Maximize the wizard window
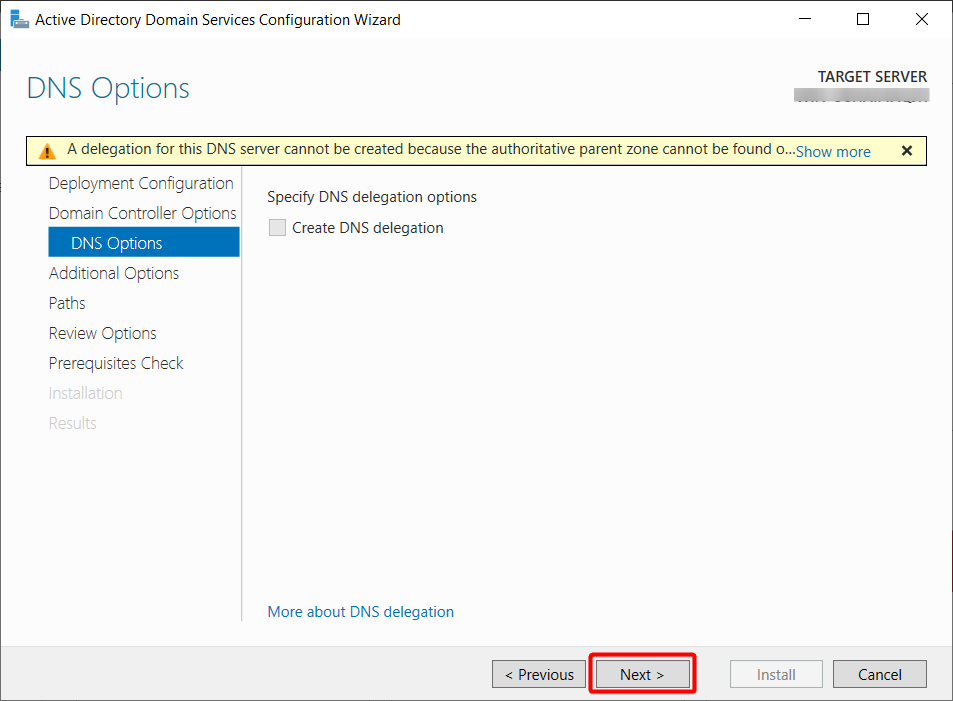This screenshot has height=701, width=953. pos(862,19)
